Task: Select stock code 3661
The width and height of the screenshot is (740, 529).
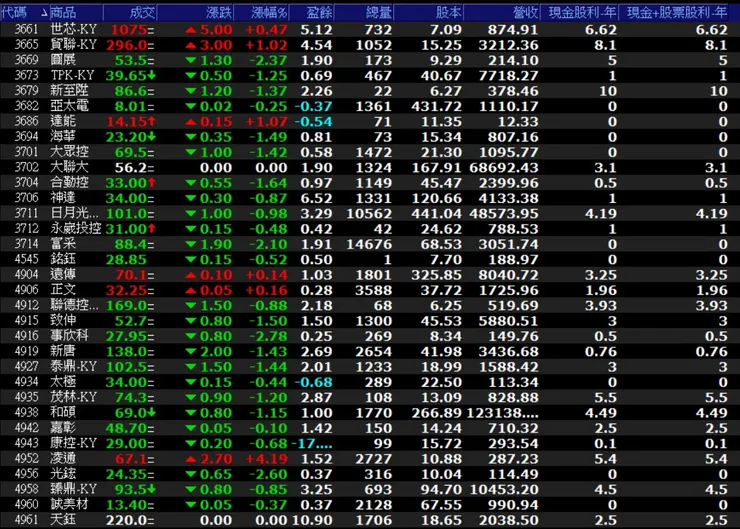Action: click(x=26, y=29)
